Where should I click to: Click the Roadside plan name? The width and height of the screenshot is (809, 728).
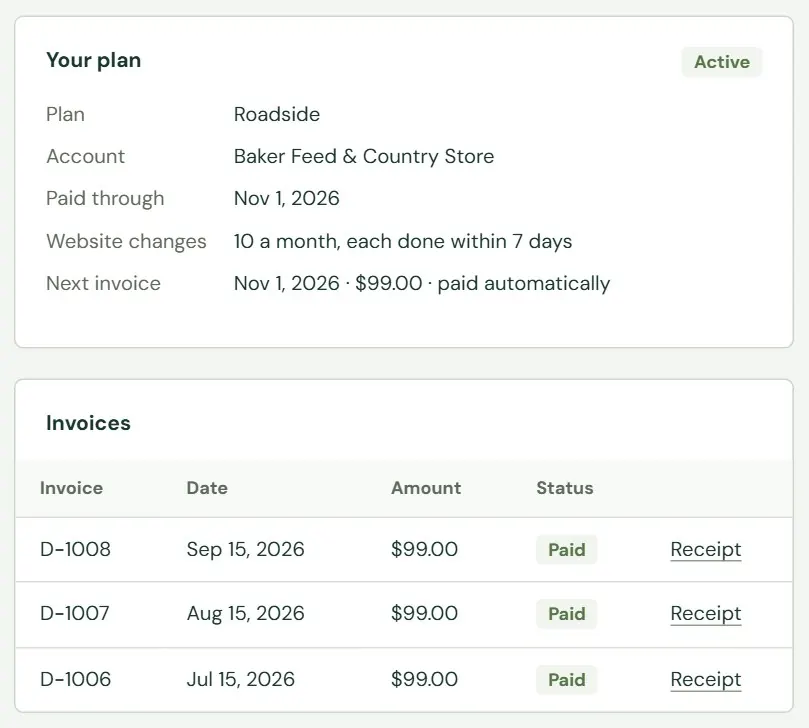coord(277,114)
